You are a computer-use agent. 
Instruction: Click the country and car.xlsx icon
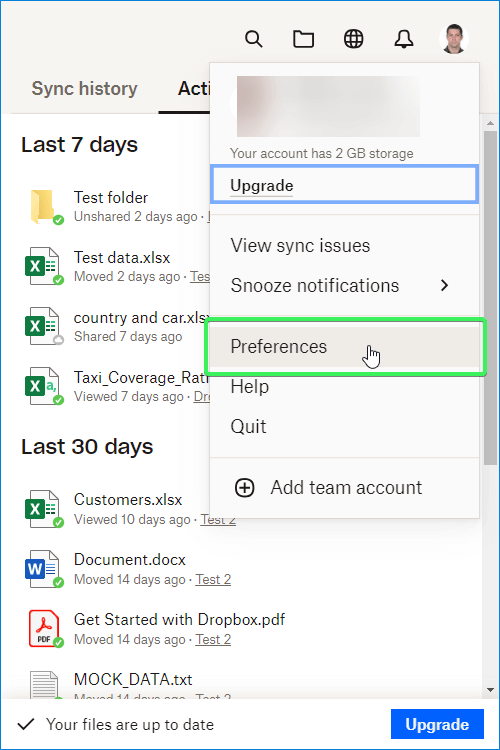point(44,326)
